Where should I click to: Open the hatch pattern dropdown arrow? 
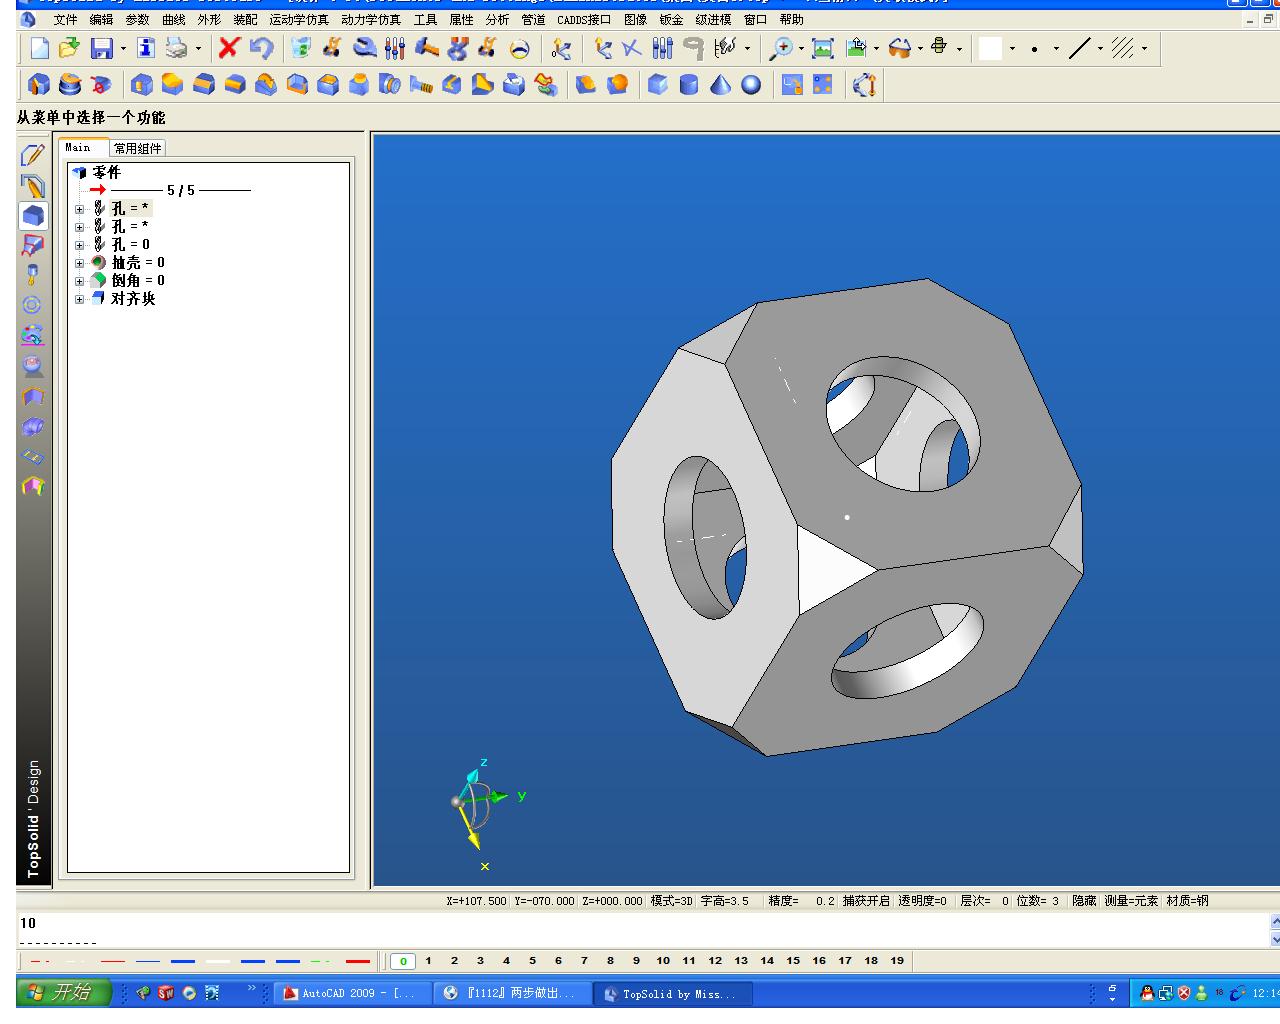point(1144,48)
